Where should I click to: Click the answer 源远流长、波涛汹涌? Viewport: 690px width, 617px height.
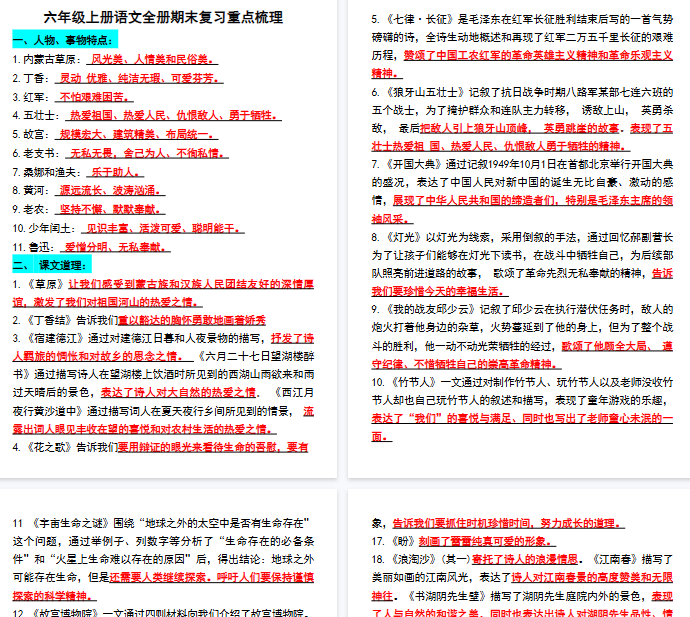pos(110,191)
